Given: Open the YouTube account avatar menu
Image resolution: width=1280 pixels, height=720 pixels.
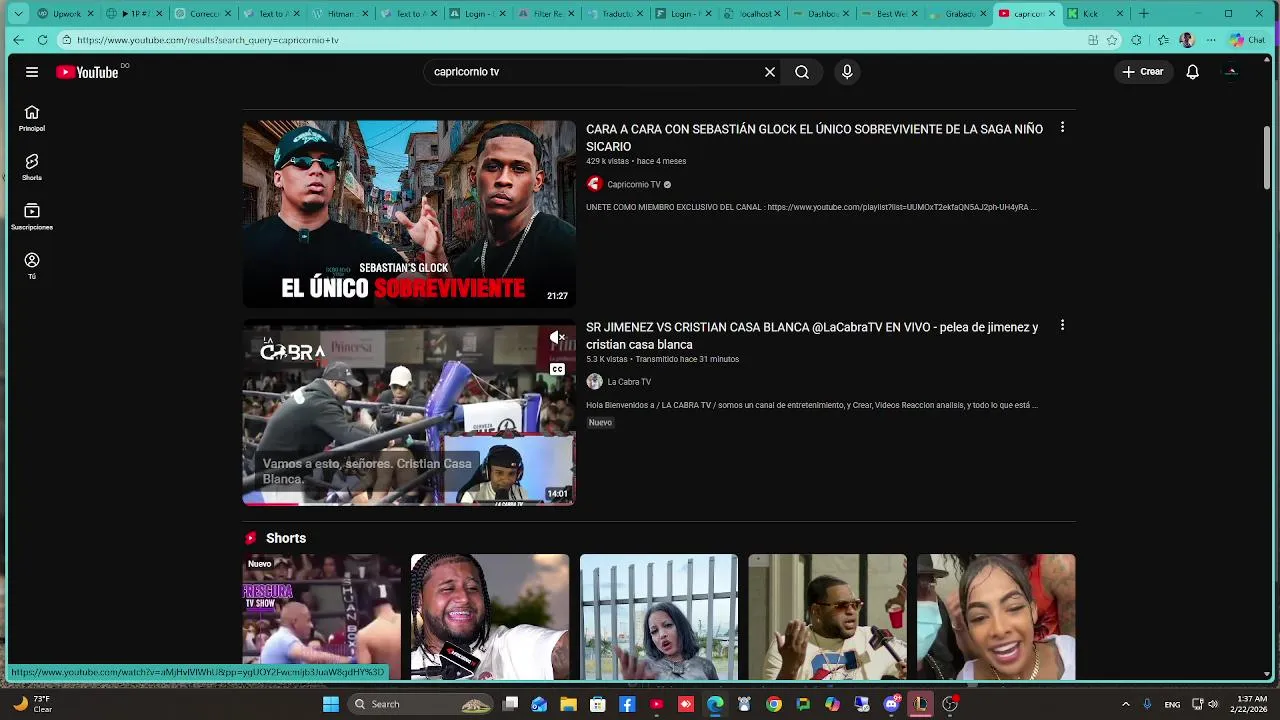Looking at the screenshot, I should point(1231,72).
